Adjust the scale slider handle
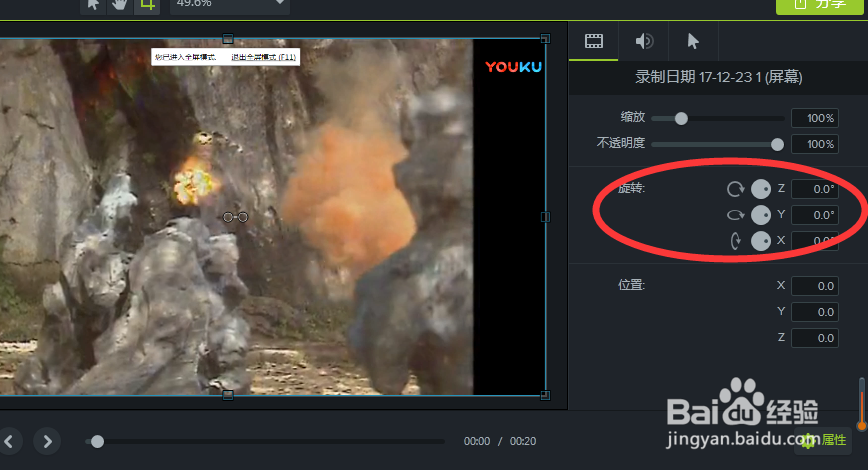This screenshot has width=868, height=470. [x=681, y=118]
